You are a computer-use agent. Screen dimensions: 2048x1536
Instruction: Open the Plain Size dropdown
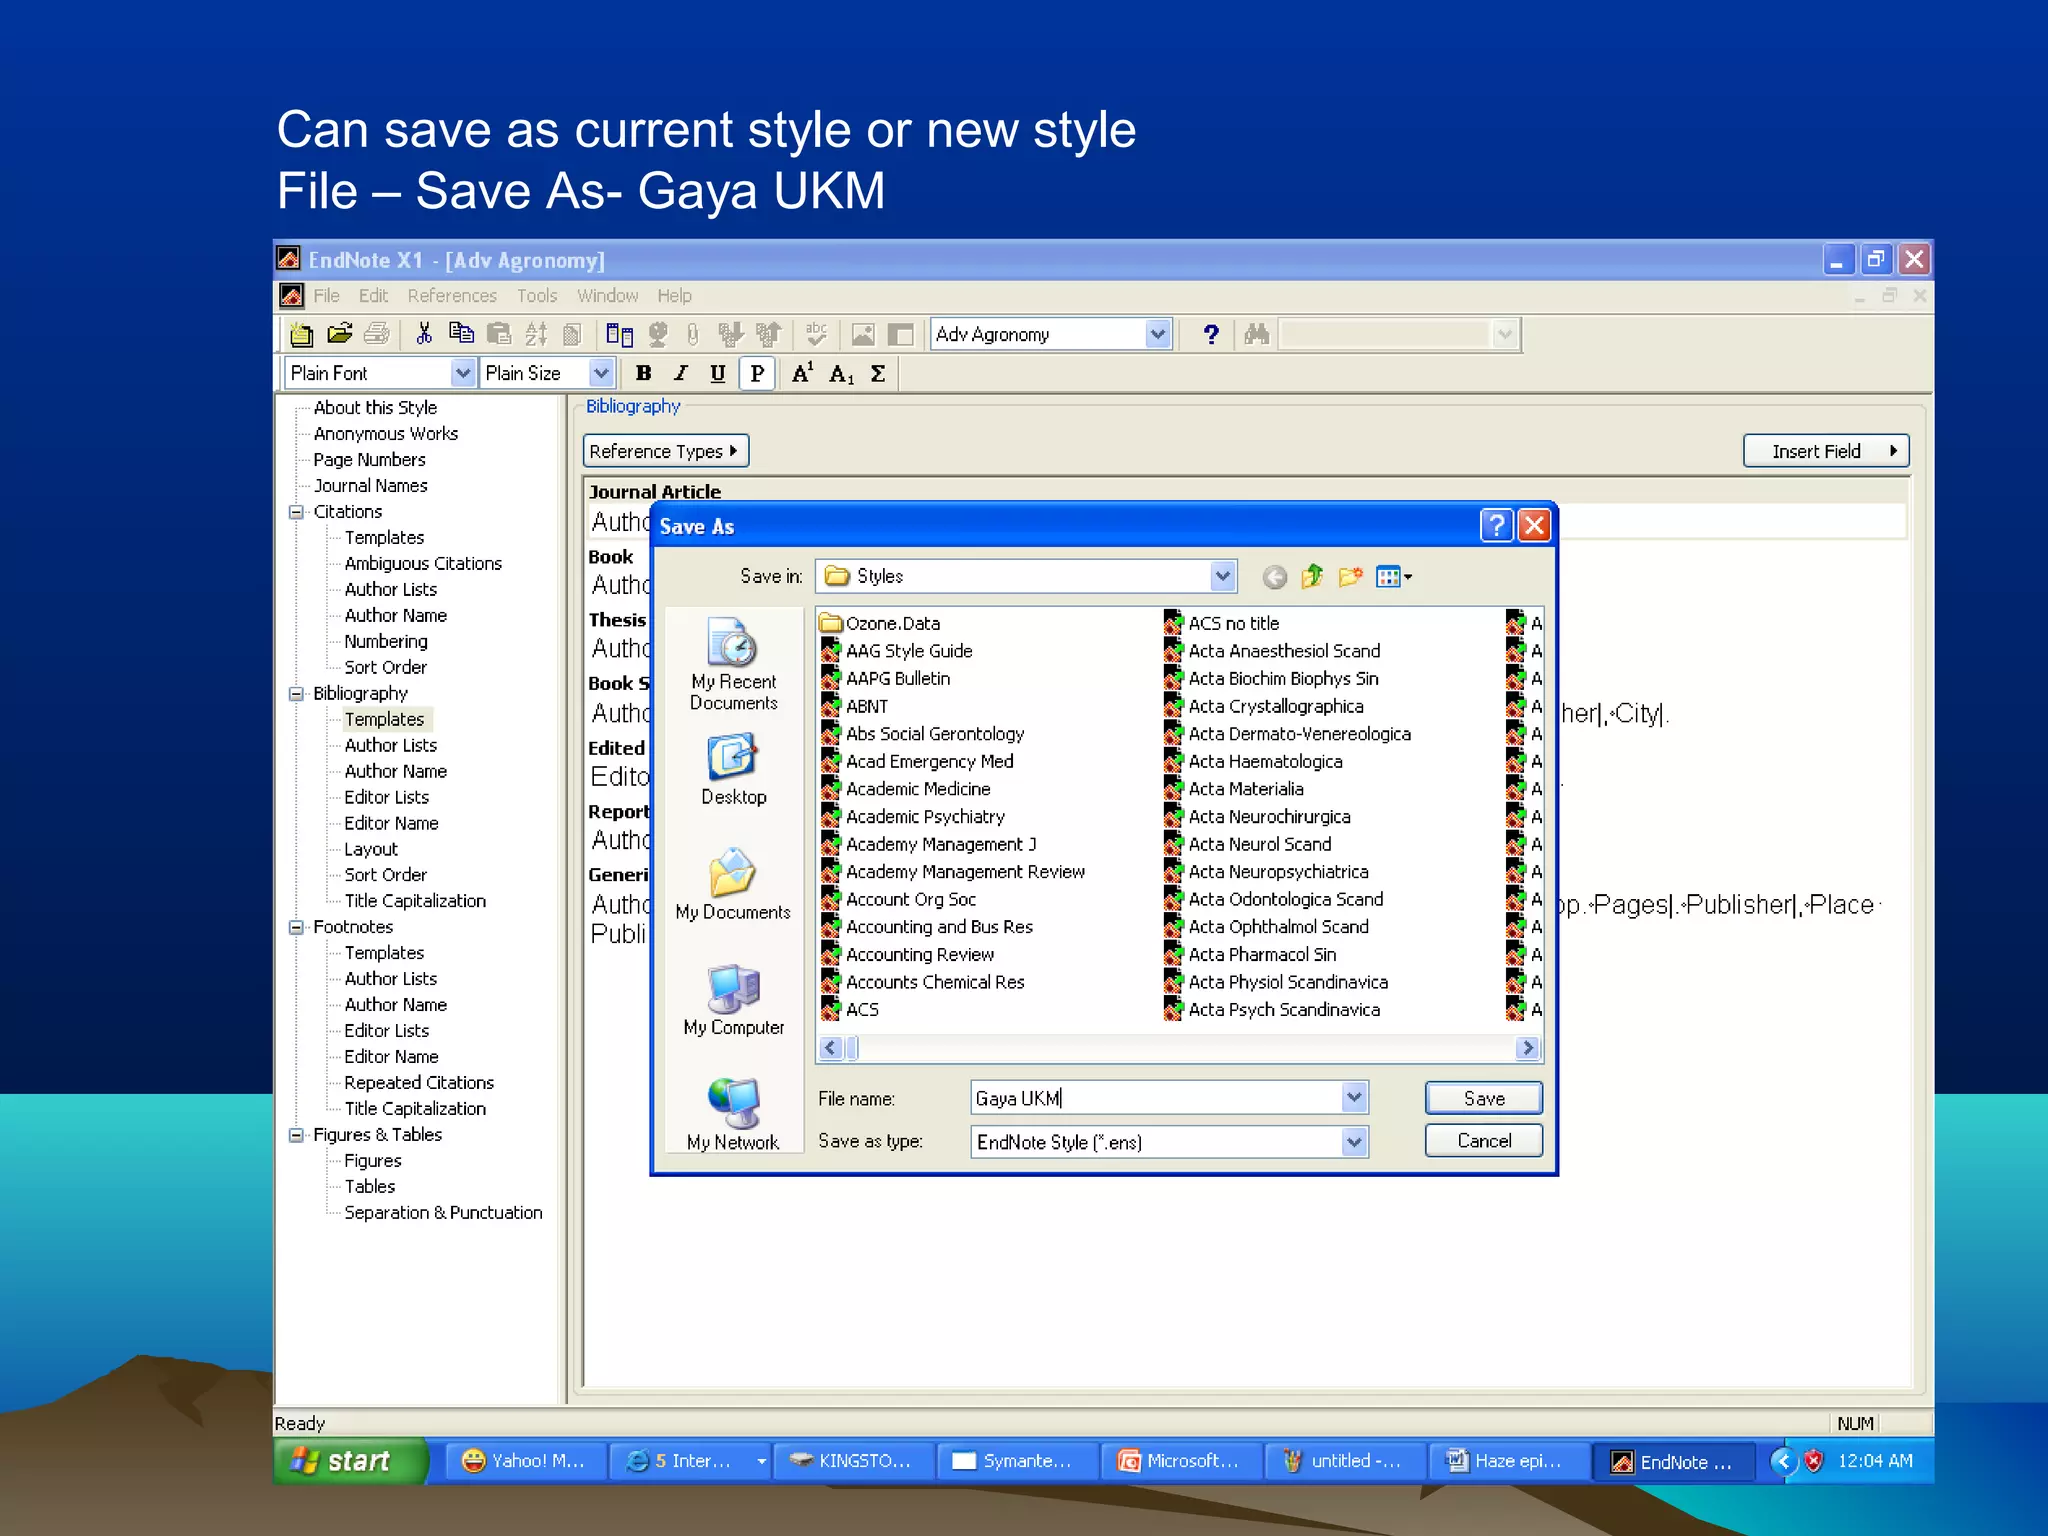click(600, 373)
